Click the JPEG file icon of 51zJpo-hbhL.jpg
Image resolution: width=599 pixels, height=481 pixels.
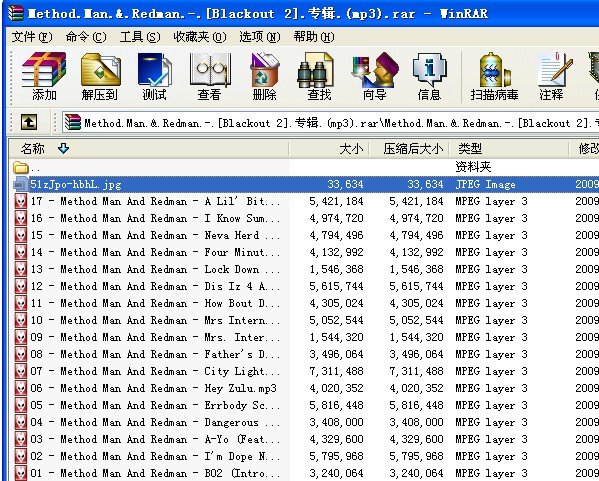[x=21, y=184]
